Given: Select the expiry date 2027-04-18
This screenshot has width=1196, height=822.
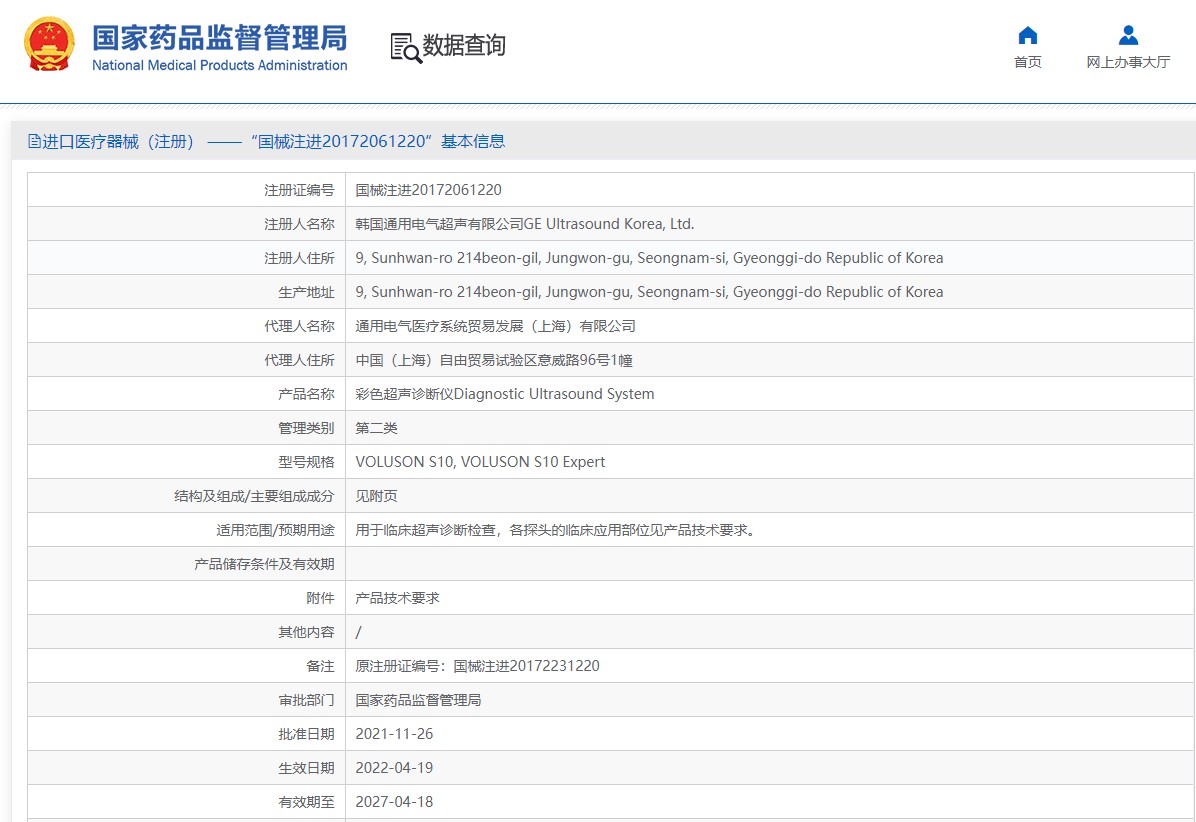Looking at the screenshot, I should (394, 802).
